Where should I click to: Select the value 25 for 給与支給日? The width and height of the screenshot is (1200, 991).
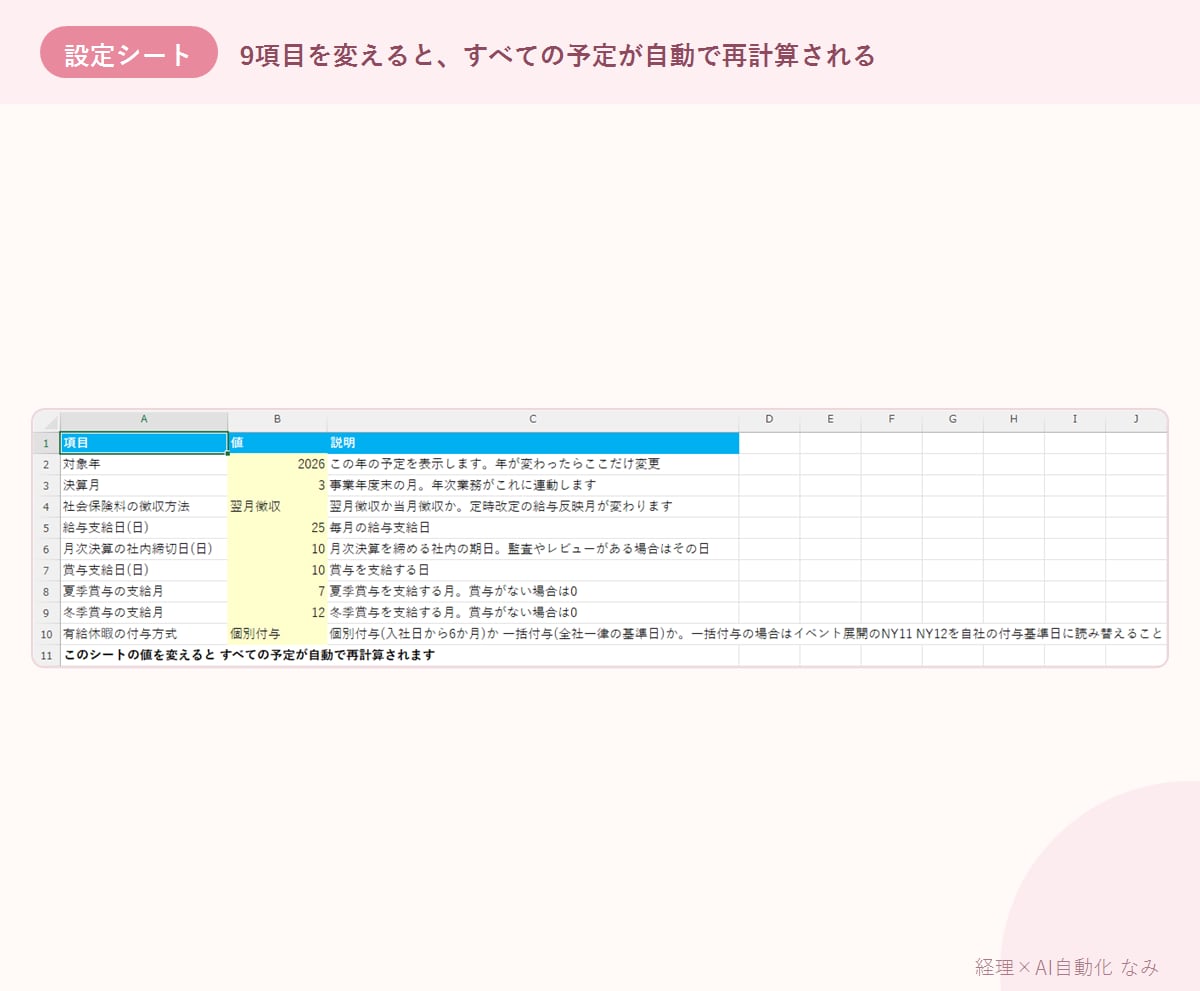coord(277,527)
